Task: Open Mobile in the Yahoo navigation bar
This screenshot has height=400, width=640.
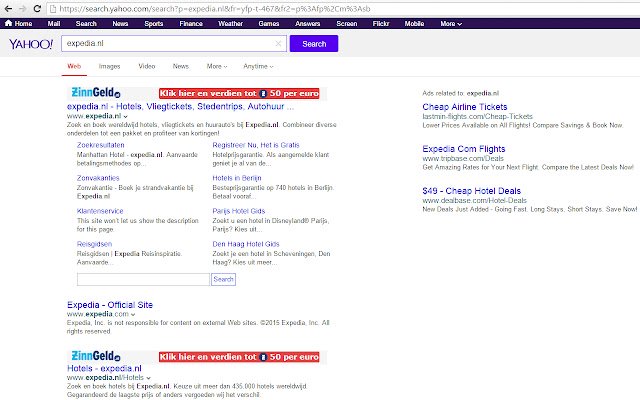Action: click(414, 24)
